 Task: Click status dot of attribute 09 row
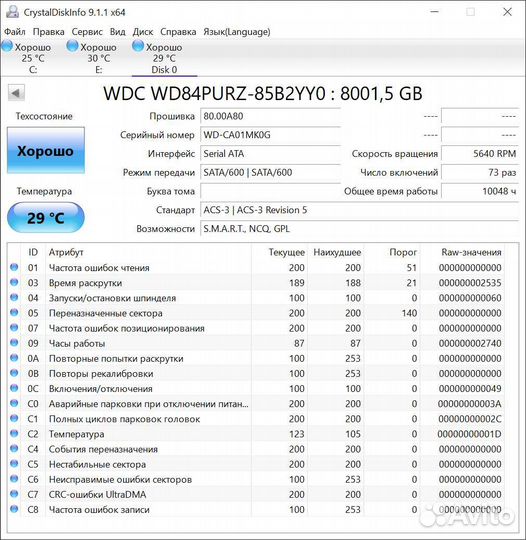pyautogui.click(x=14, y=343)
